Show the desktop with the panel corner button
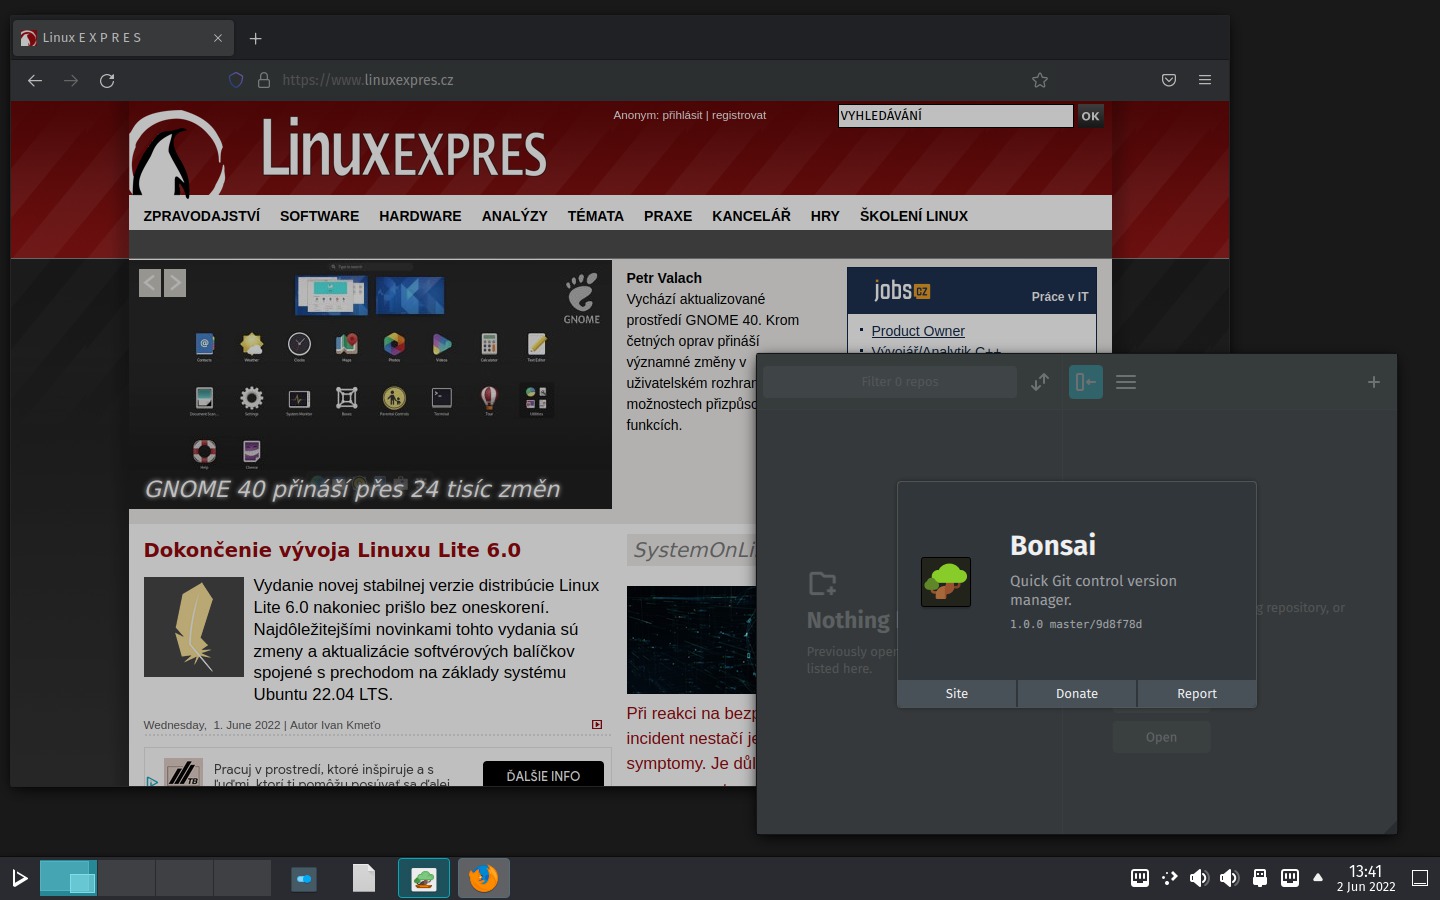This screenshot has width=1440, height=900. tap(1420, 878)
